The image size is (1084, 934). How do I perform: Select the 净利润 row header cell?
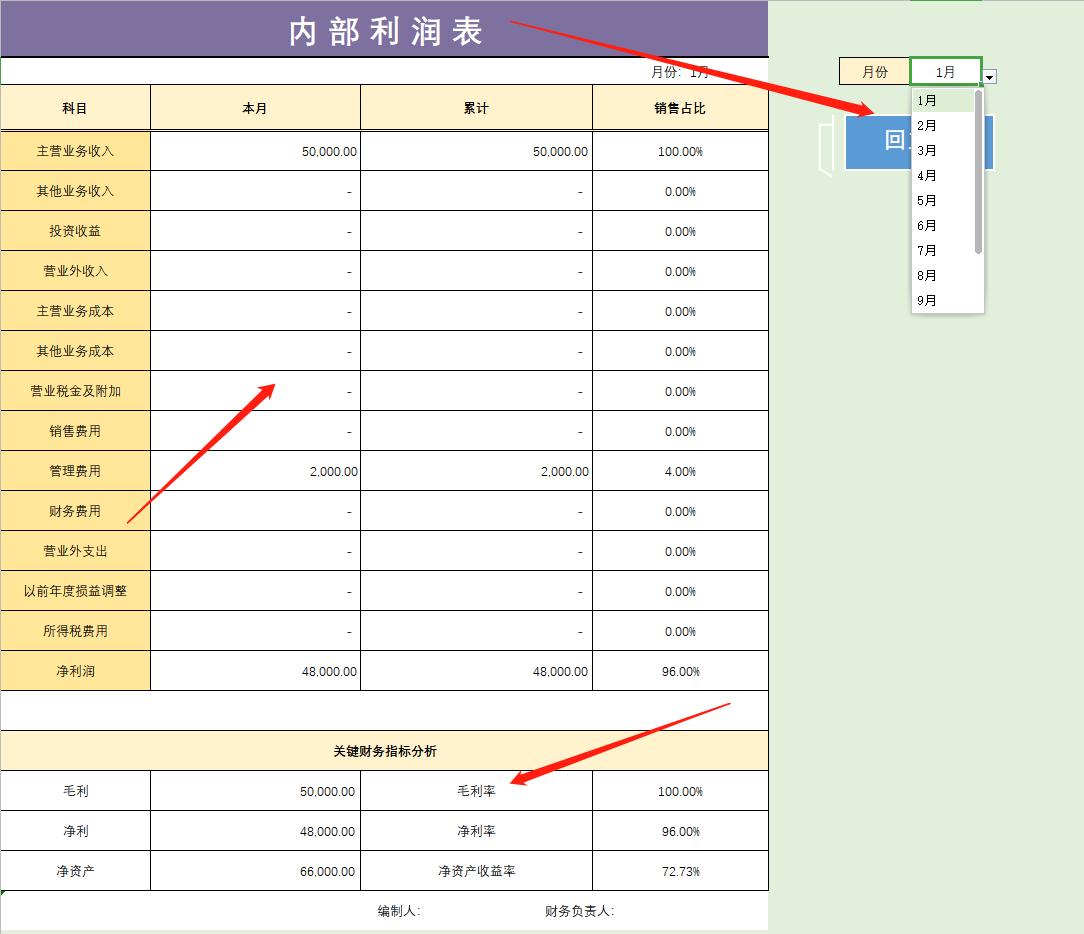click(x=75, y=671)
